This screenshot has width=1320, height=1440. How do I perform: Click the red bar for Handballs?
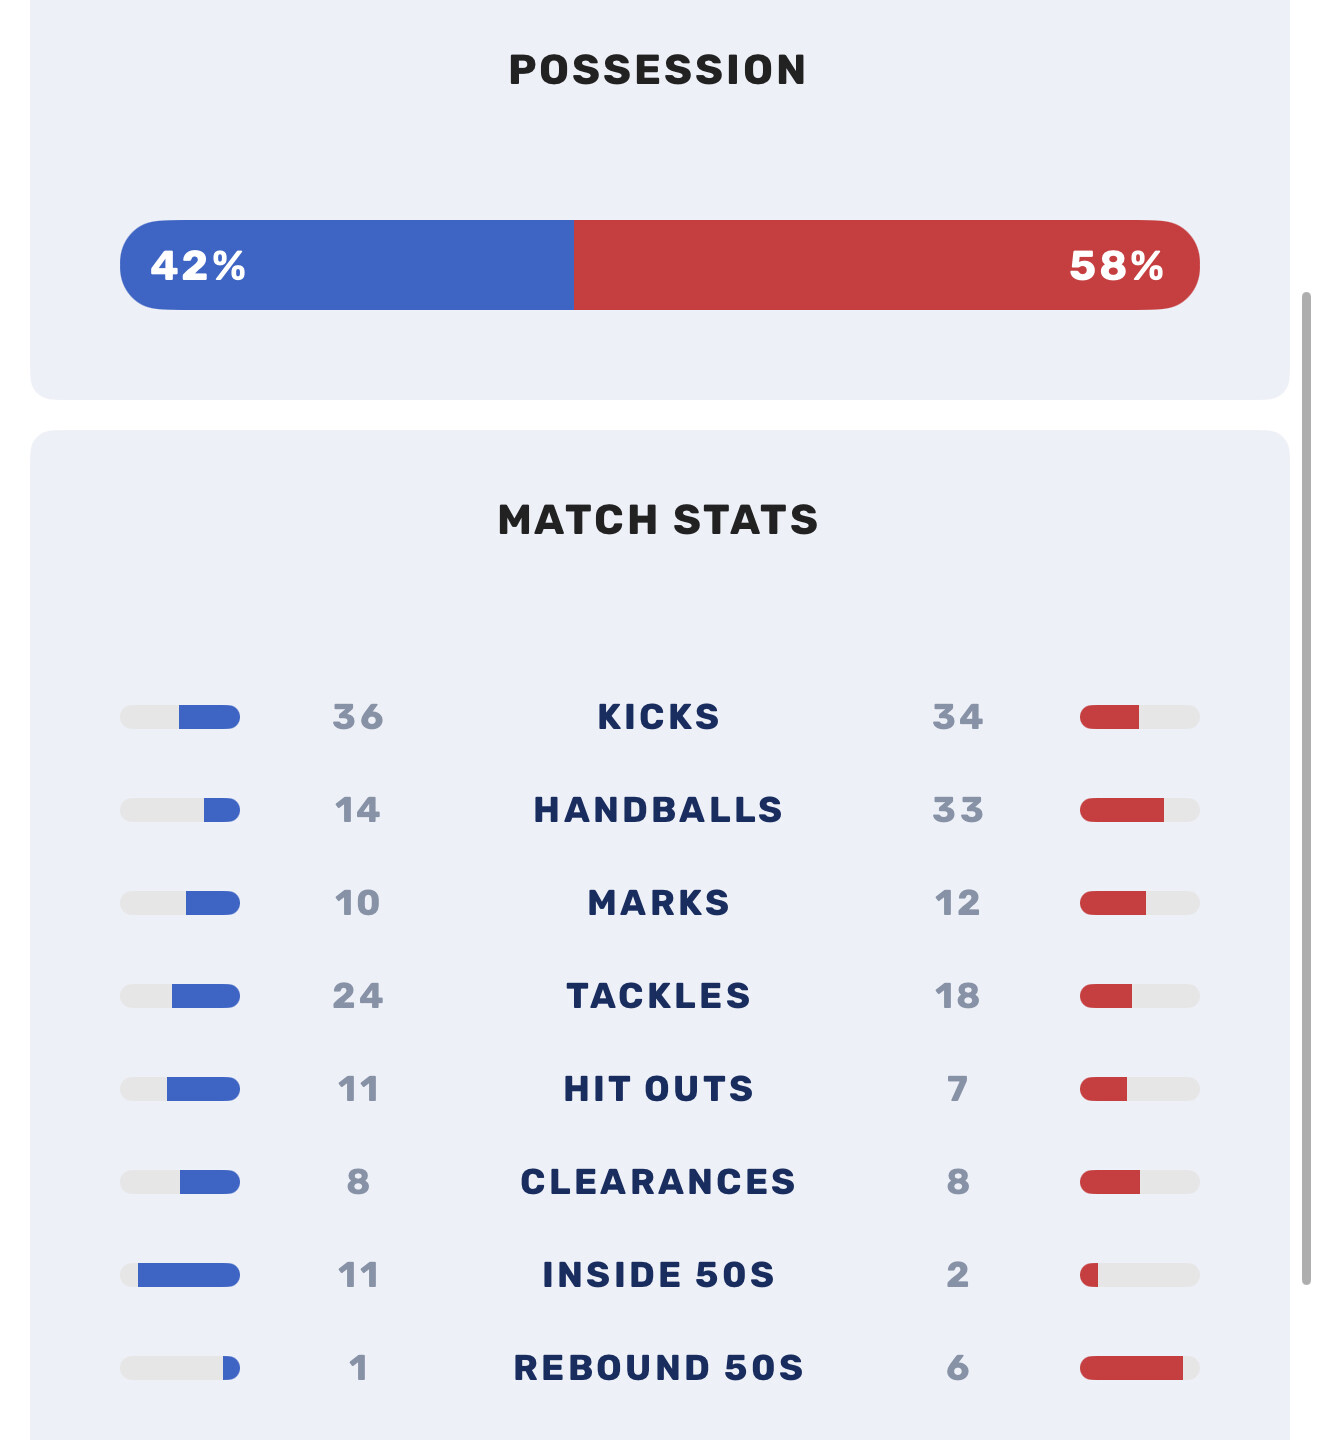coord(1122,810)
